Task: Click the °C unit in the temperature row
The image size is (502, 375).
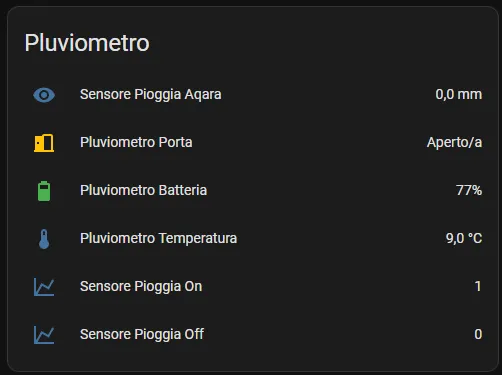Action: coord(475,238)
